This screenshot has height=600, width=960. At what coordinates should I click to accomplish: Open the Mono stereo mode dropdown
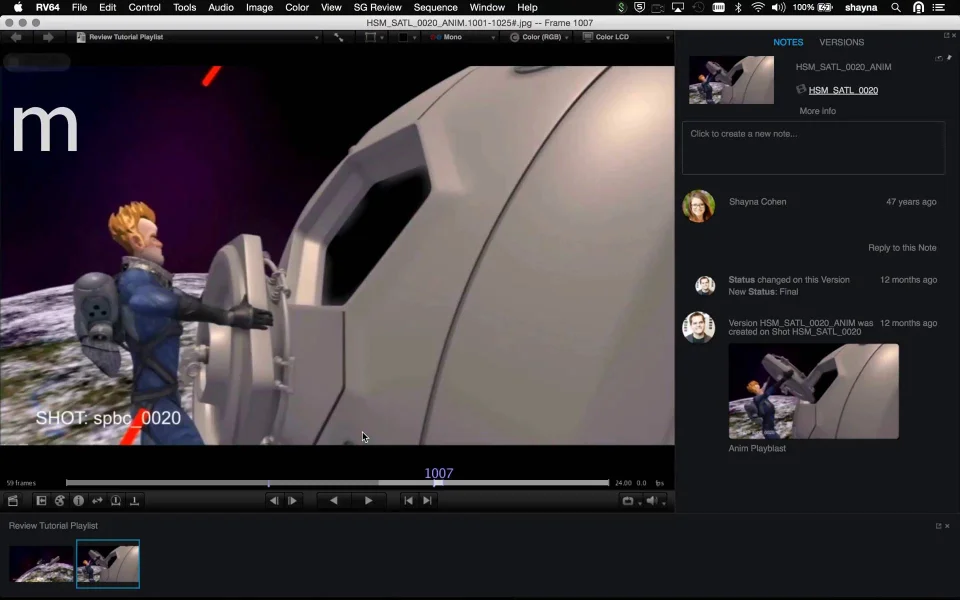[x=462, y=37]
